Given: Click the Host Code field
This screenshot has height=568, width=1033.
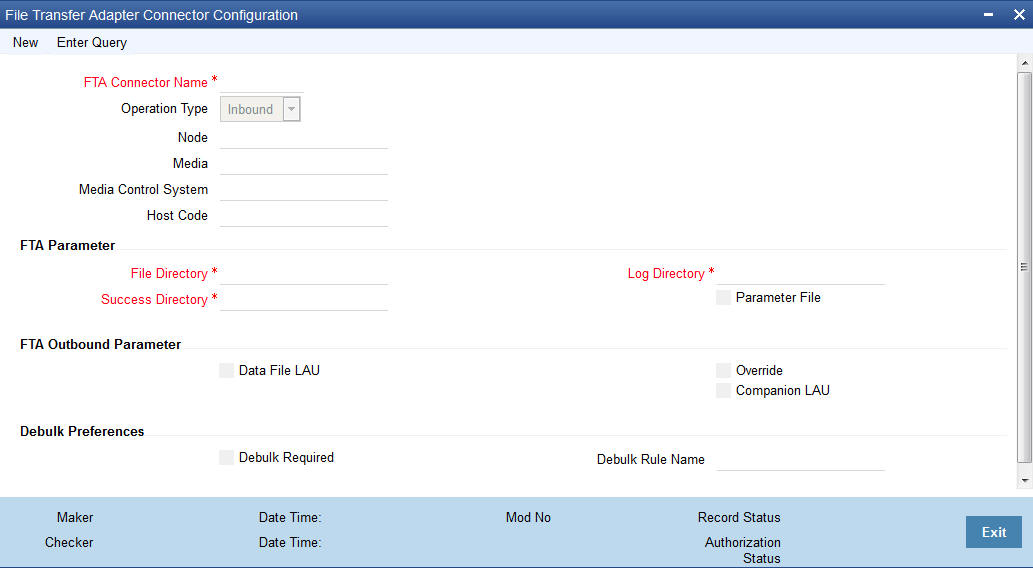Looking at the screenshot, I should [x=304, y=216].
